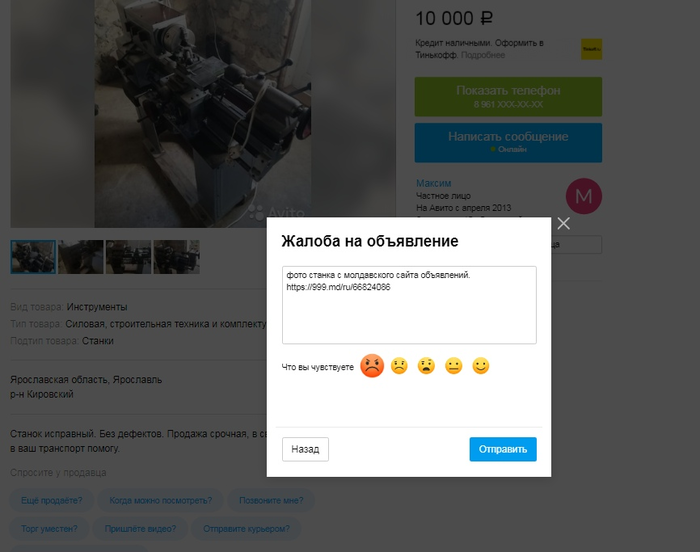Select the neutral face emoji

coord(454,366)
